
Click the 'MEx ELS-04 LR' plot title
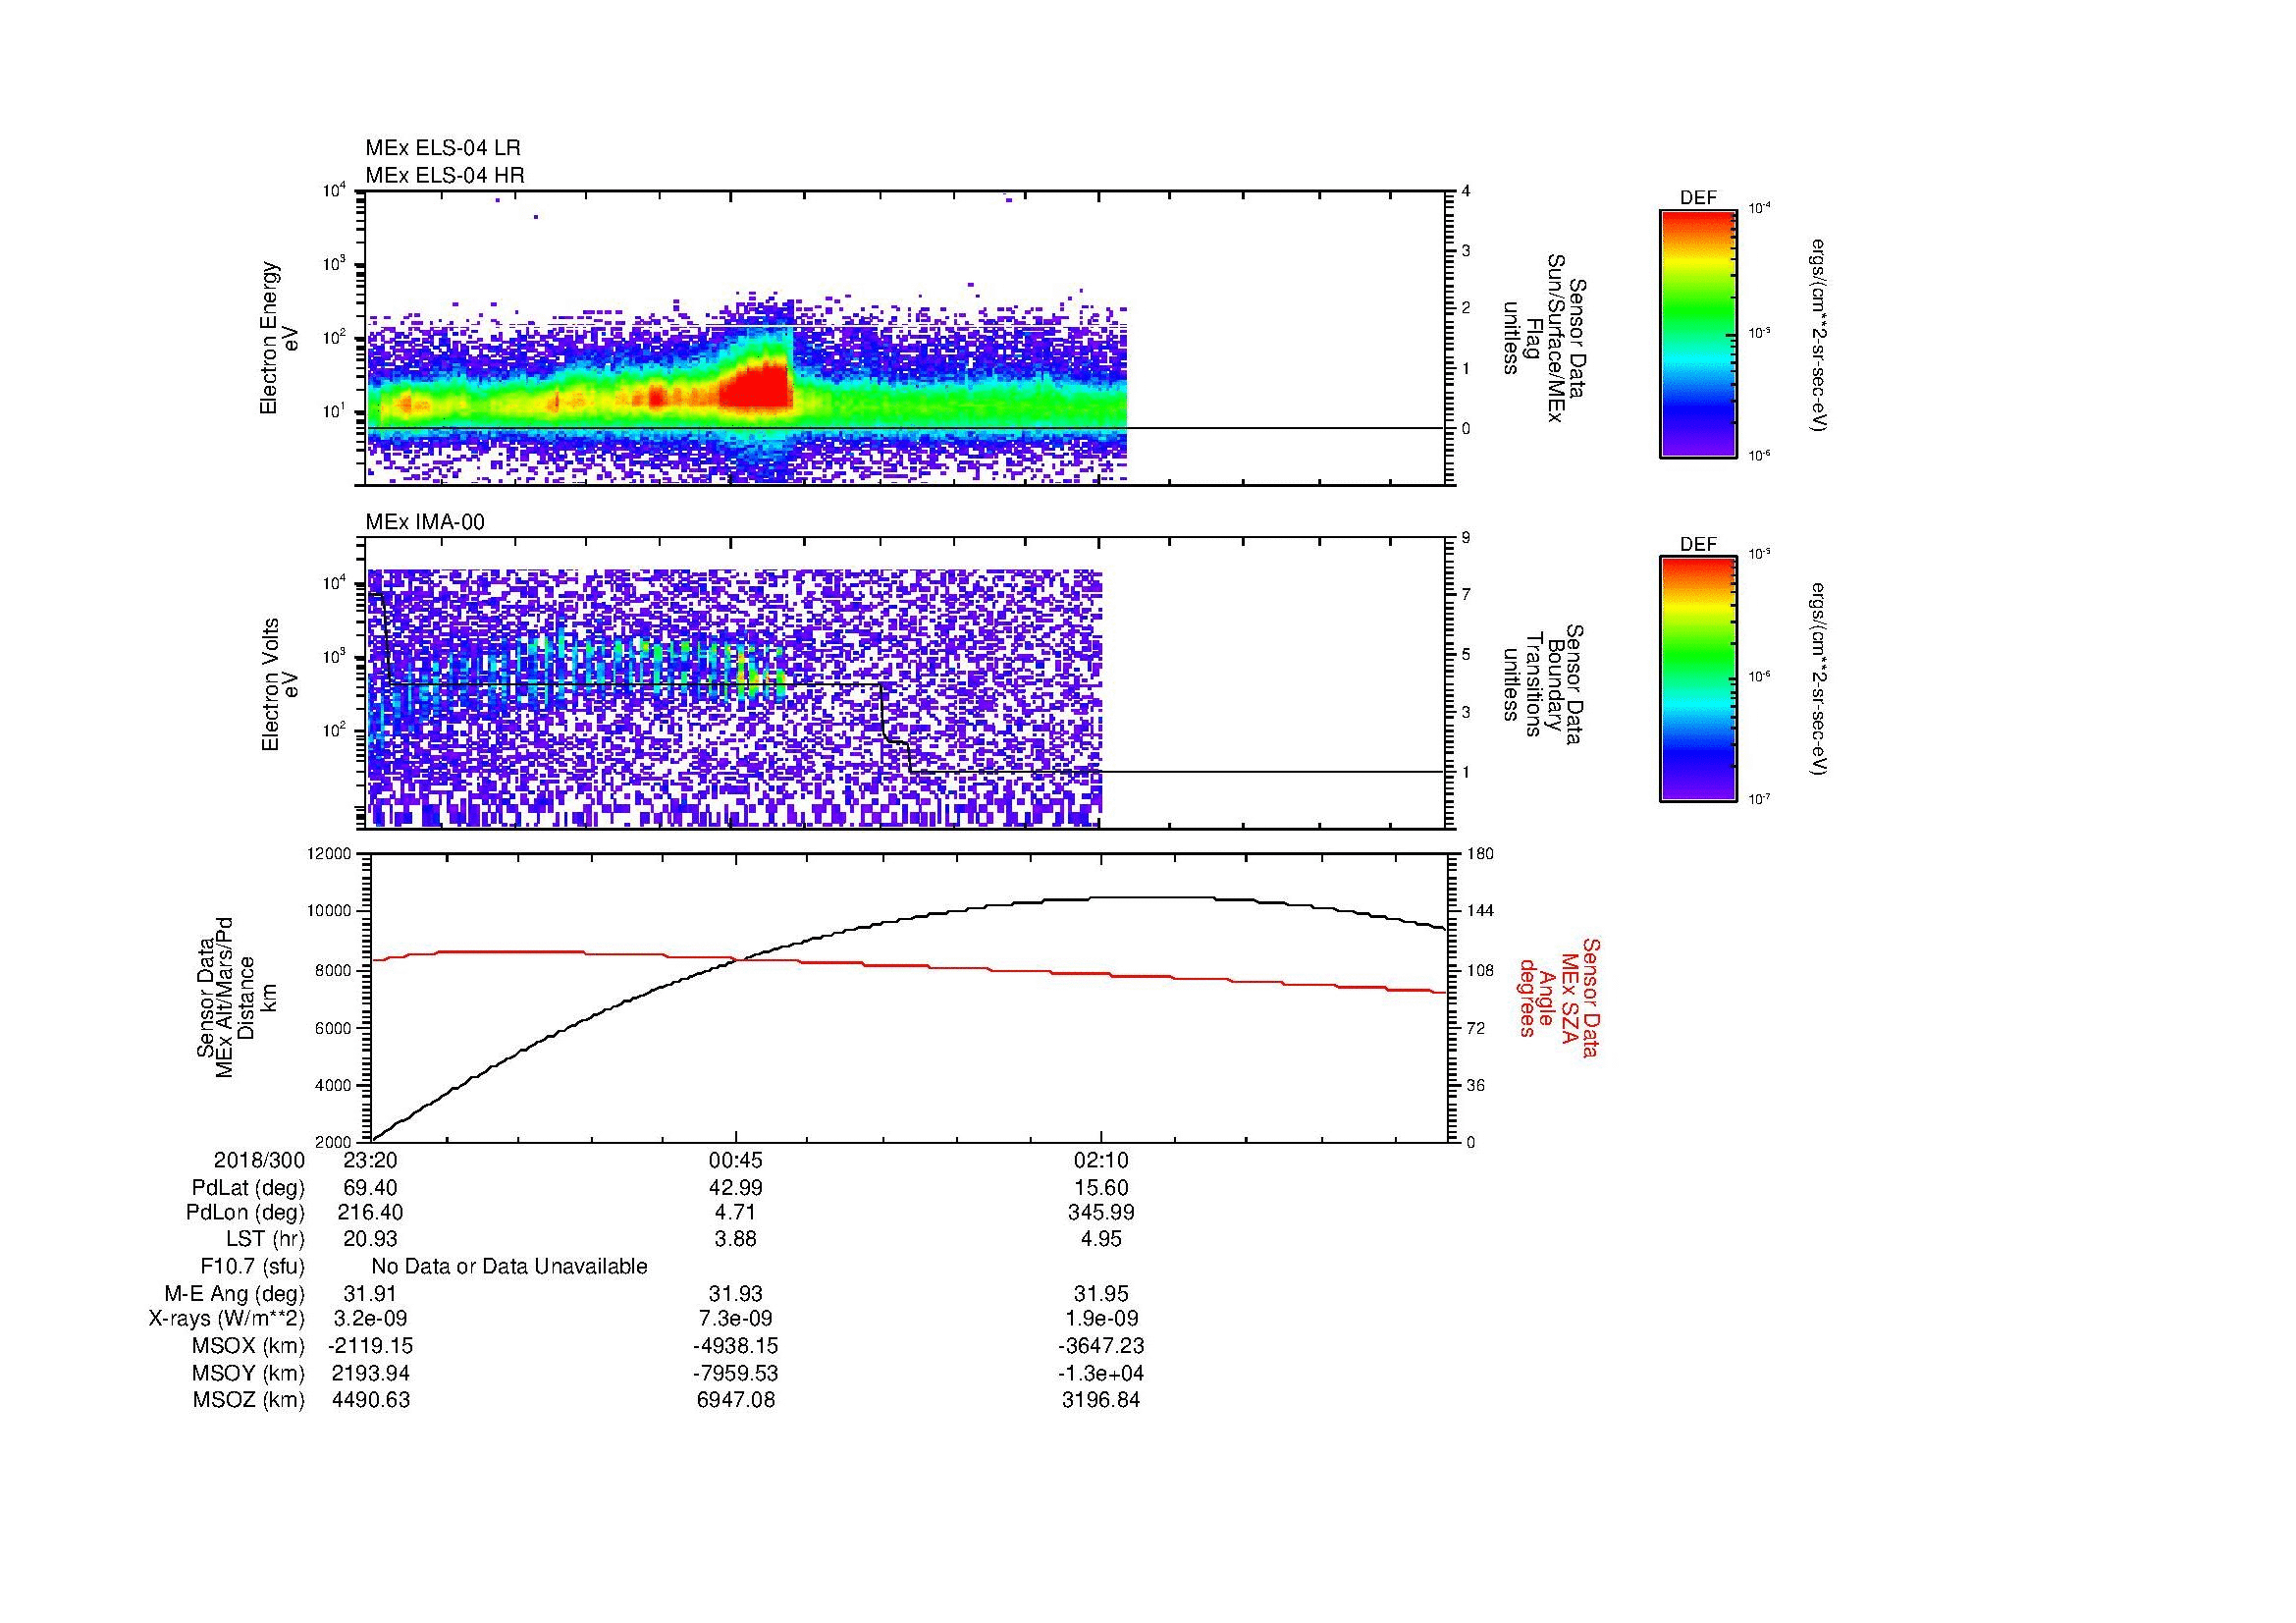[x=442, y=148]
